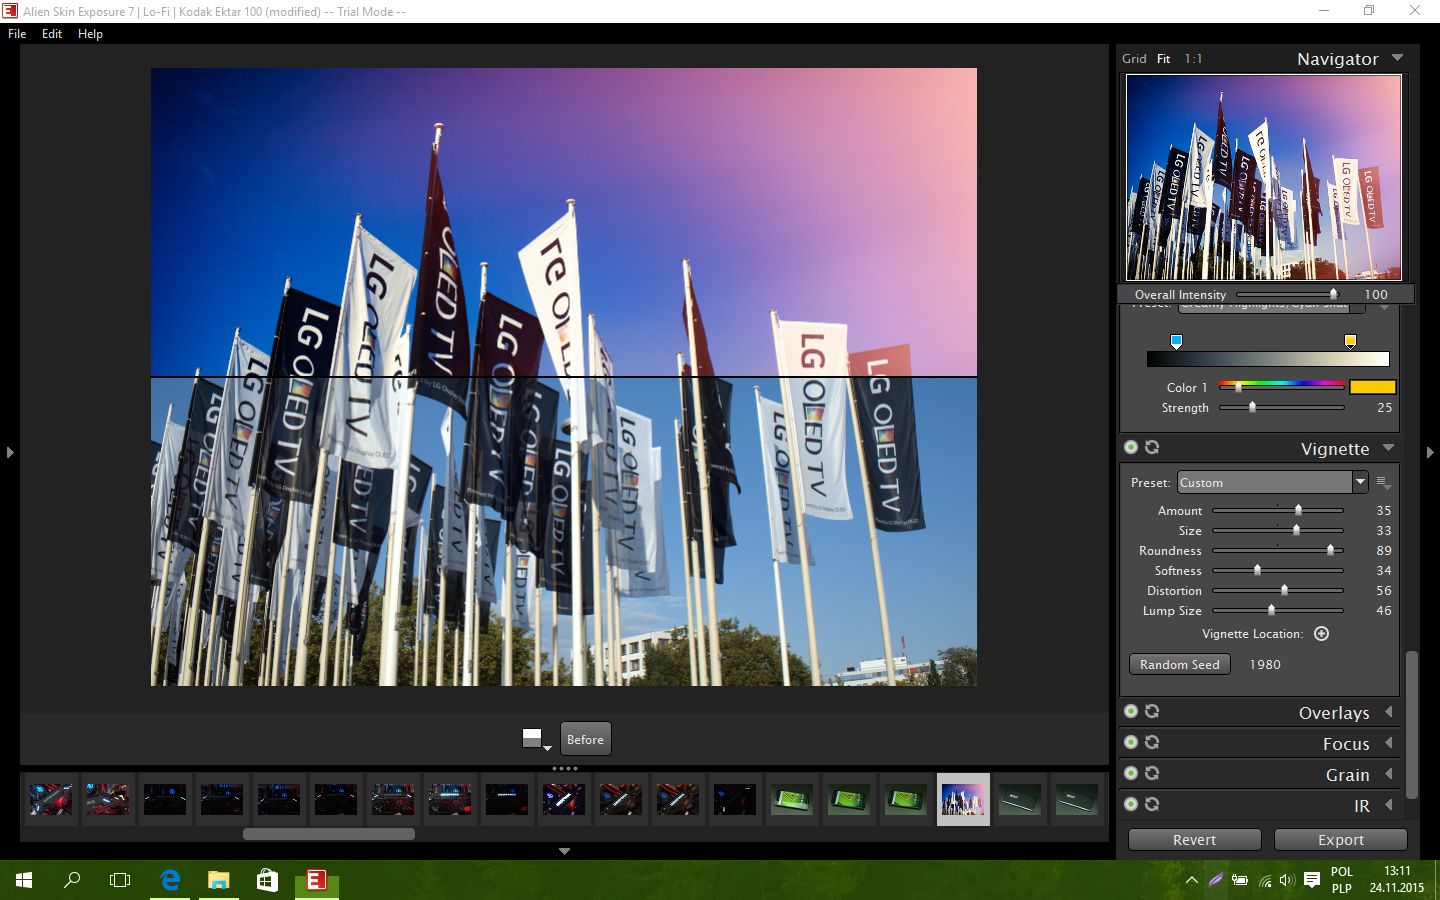Image resolution: width=1440 pixels, height=900 pixels.
Task: Click the Overall Intensity slider
Action: [x=1290, y=294]
